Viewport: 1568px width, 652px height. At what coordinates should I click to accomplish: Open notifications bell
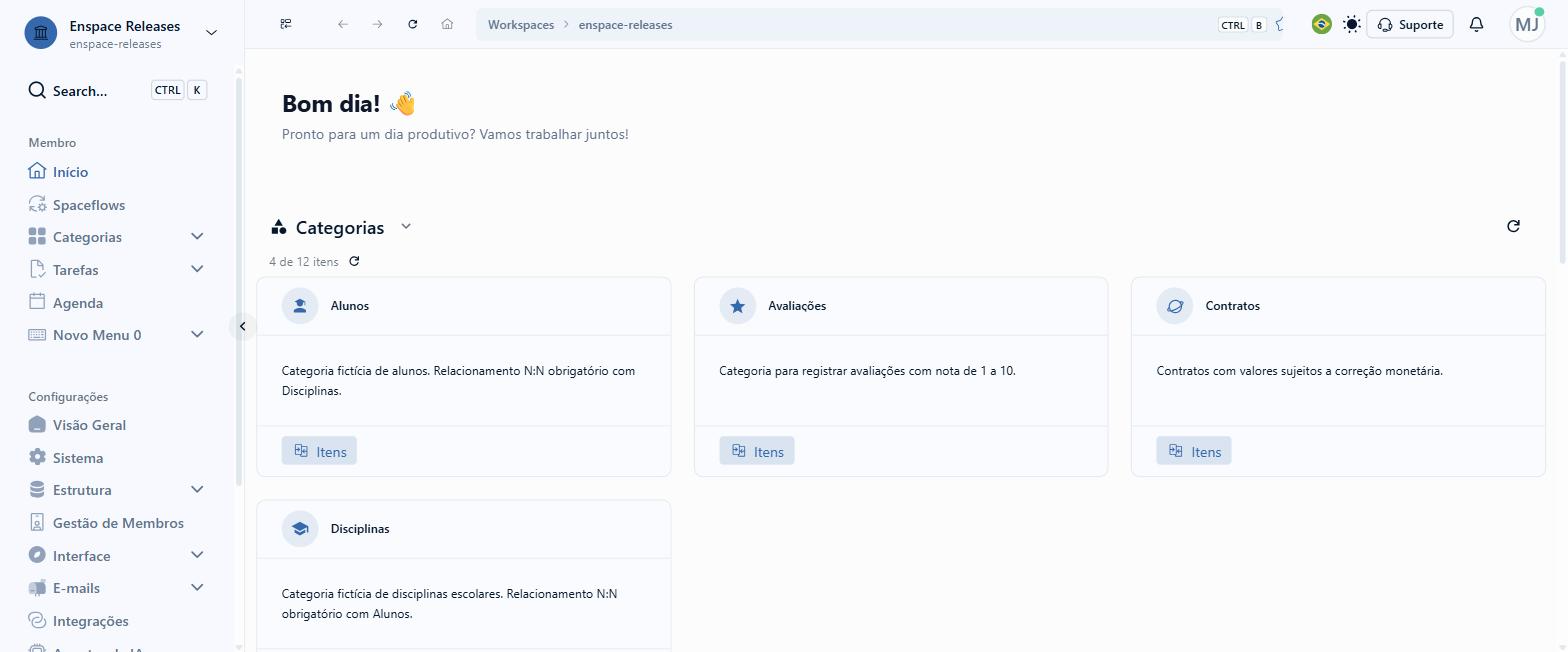click(x=1476, y=24)
